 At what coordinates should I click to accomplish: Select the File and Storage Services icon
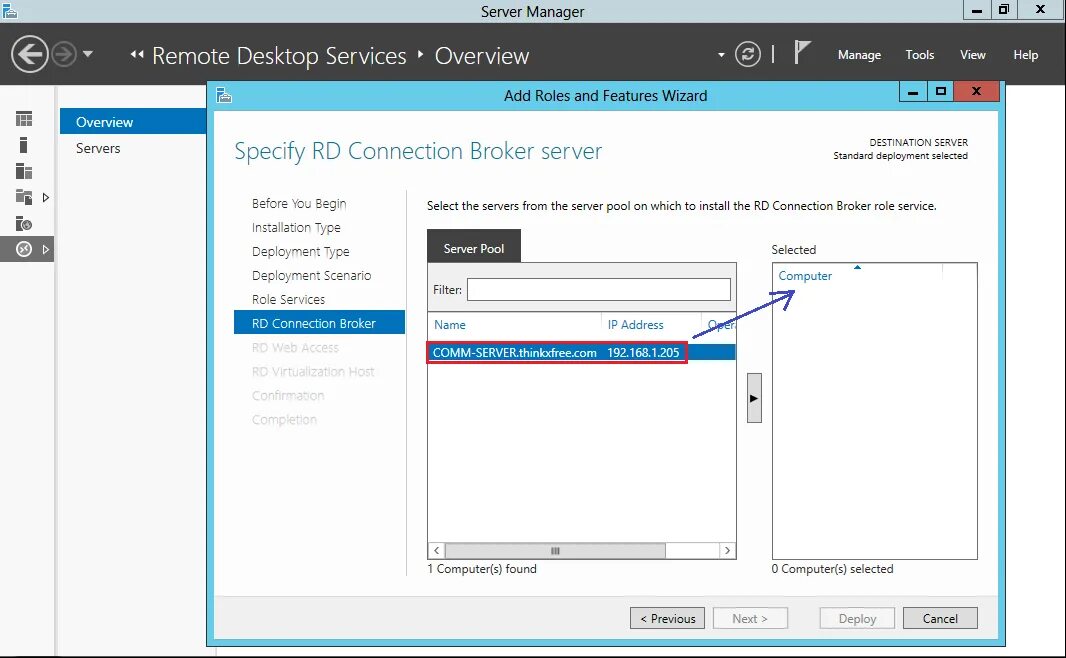pyautogui.click(x=24, y=197)
